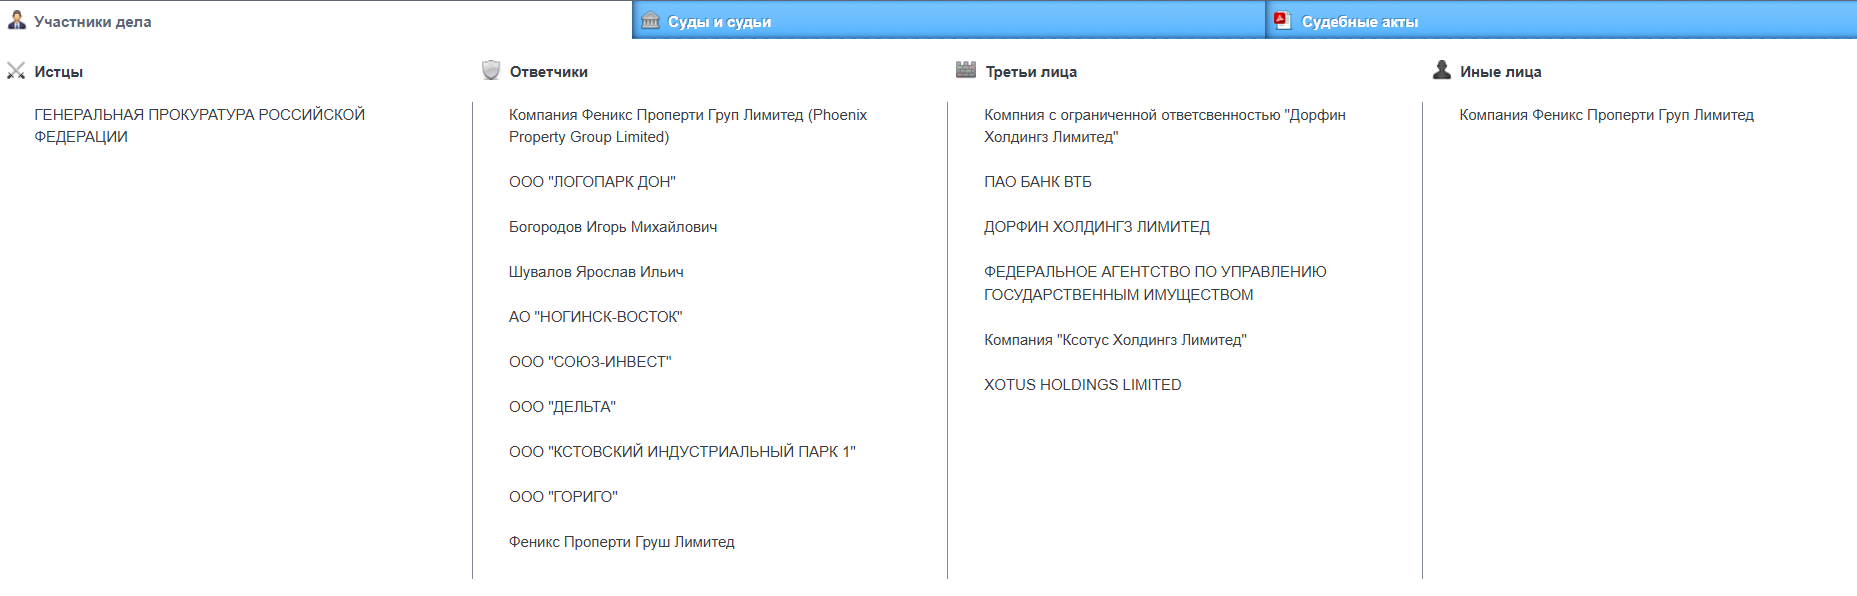Click the courthouse icon beside Суды и судьи
This screenshot has width=1857, height=596.
point(650,20)
